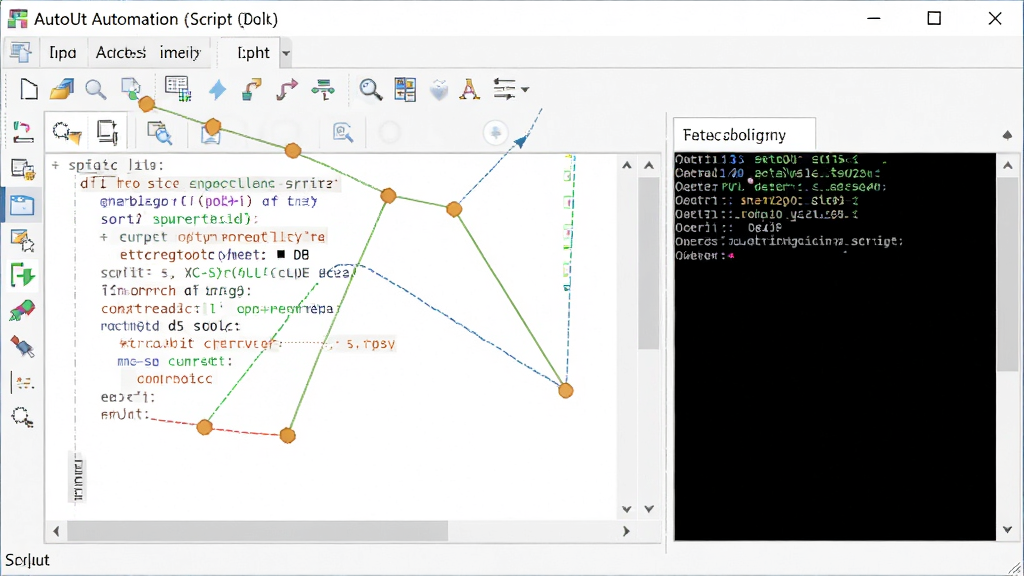Click the editor horizontal scrollbar left arrow
Image resolution: width=1024 pixels, height=576 pixels.
pyautogui.click(x=56, y=531)
